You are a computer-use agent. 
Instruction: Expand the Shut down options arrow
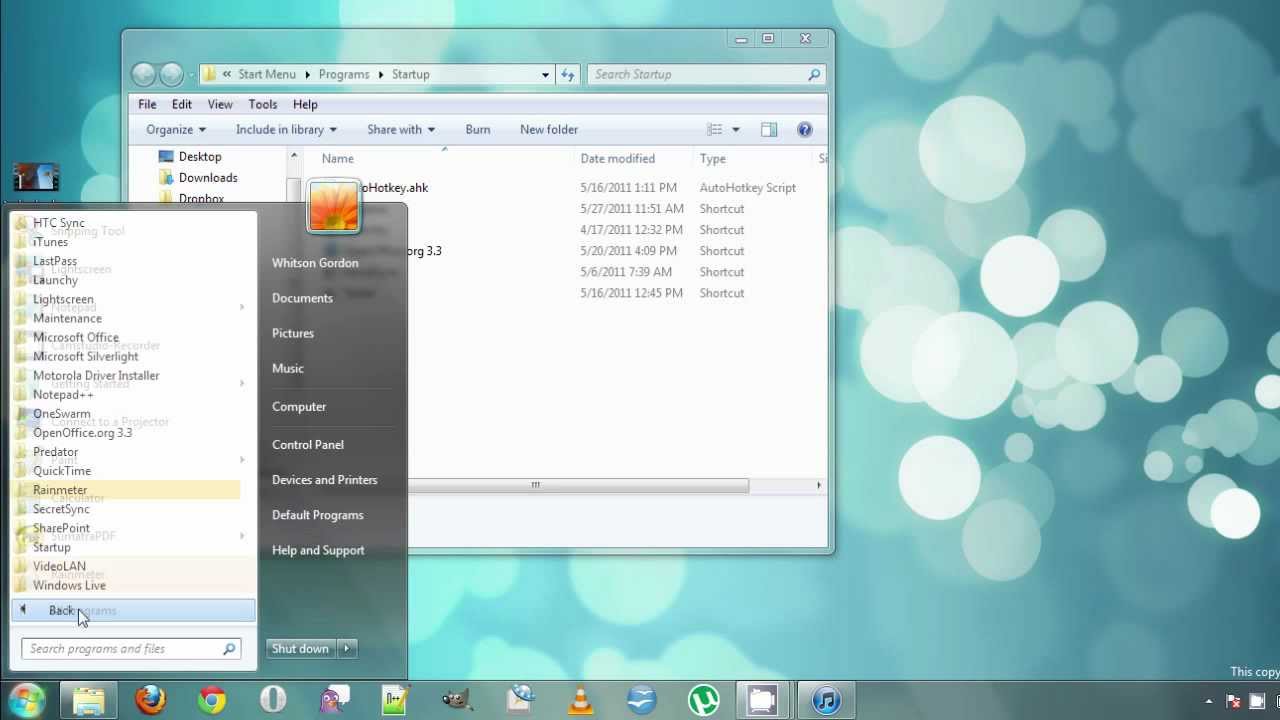347,648
